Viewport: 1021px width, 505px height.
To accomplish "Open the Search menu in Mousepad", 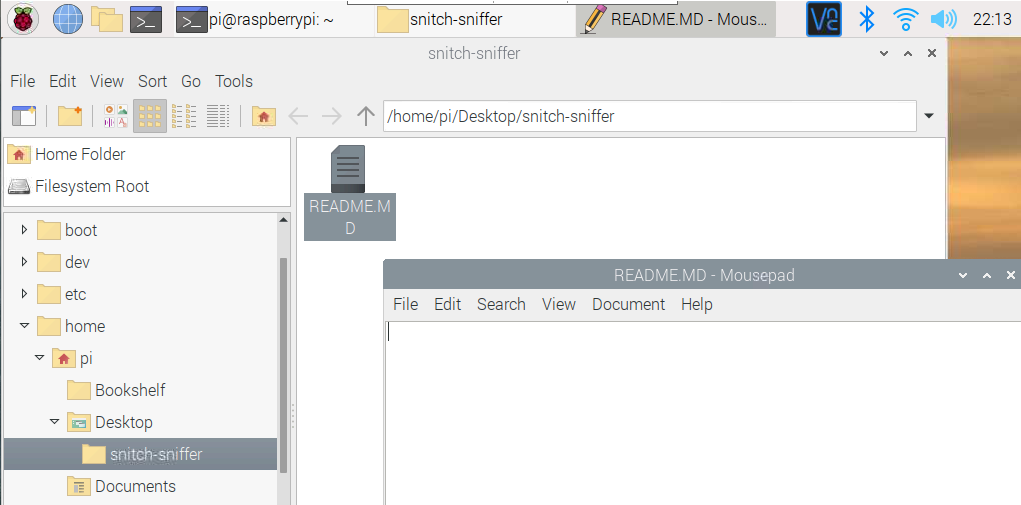I will (x=500, y=304).
